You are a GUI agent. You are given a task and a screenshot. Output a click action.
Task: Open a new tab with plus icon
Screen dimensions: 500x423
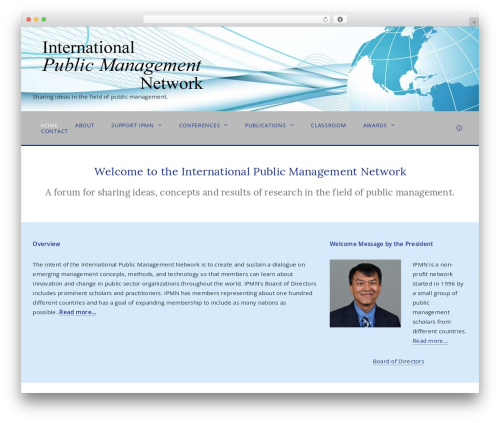(474, 22)
